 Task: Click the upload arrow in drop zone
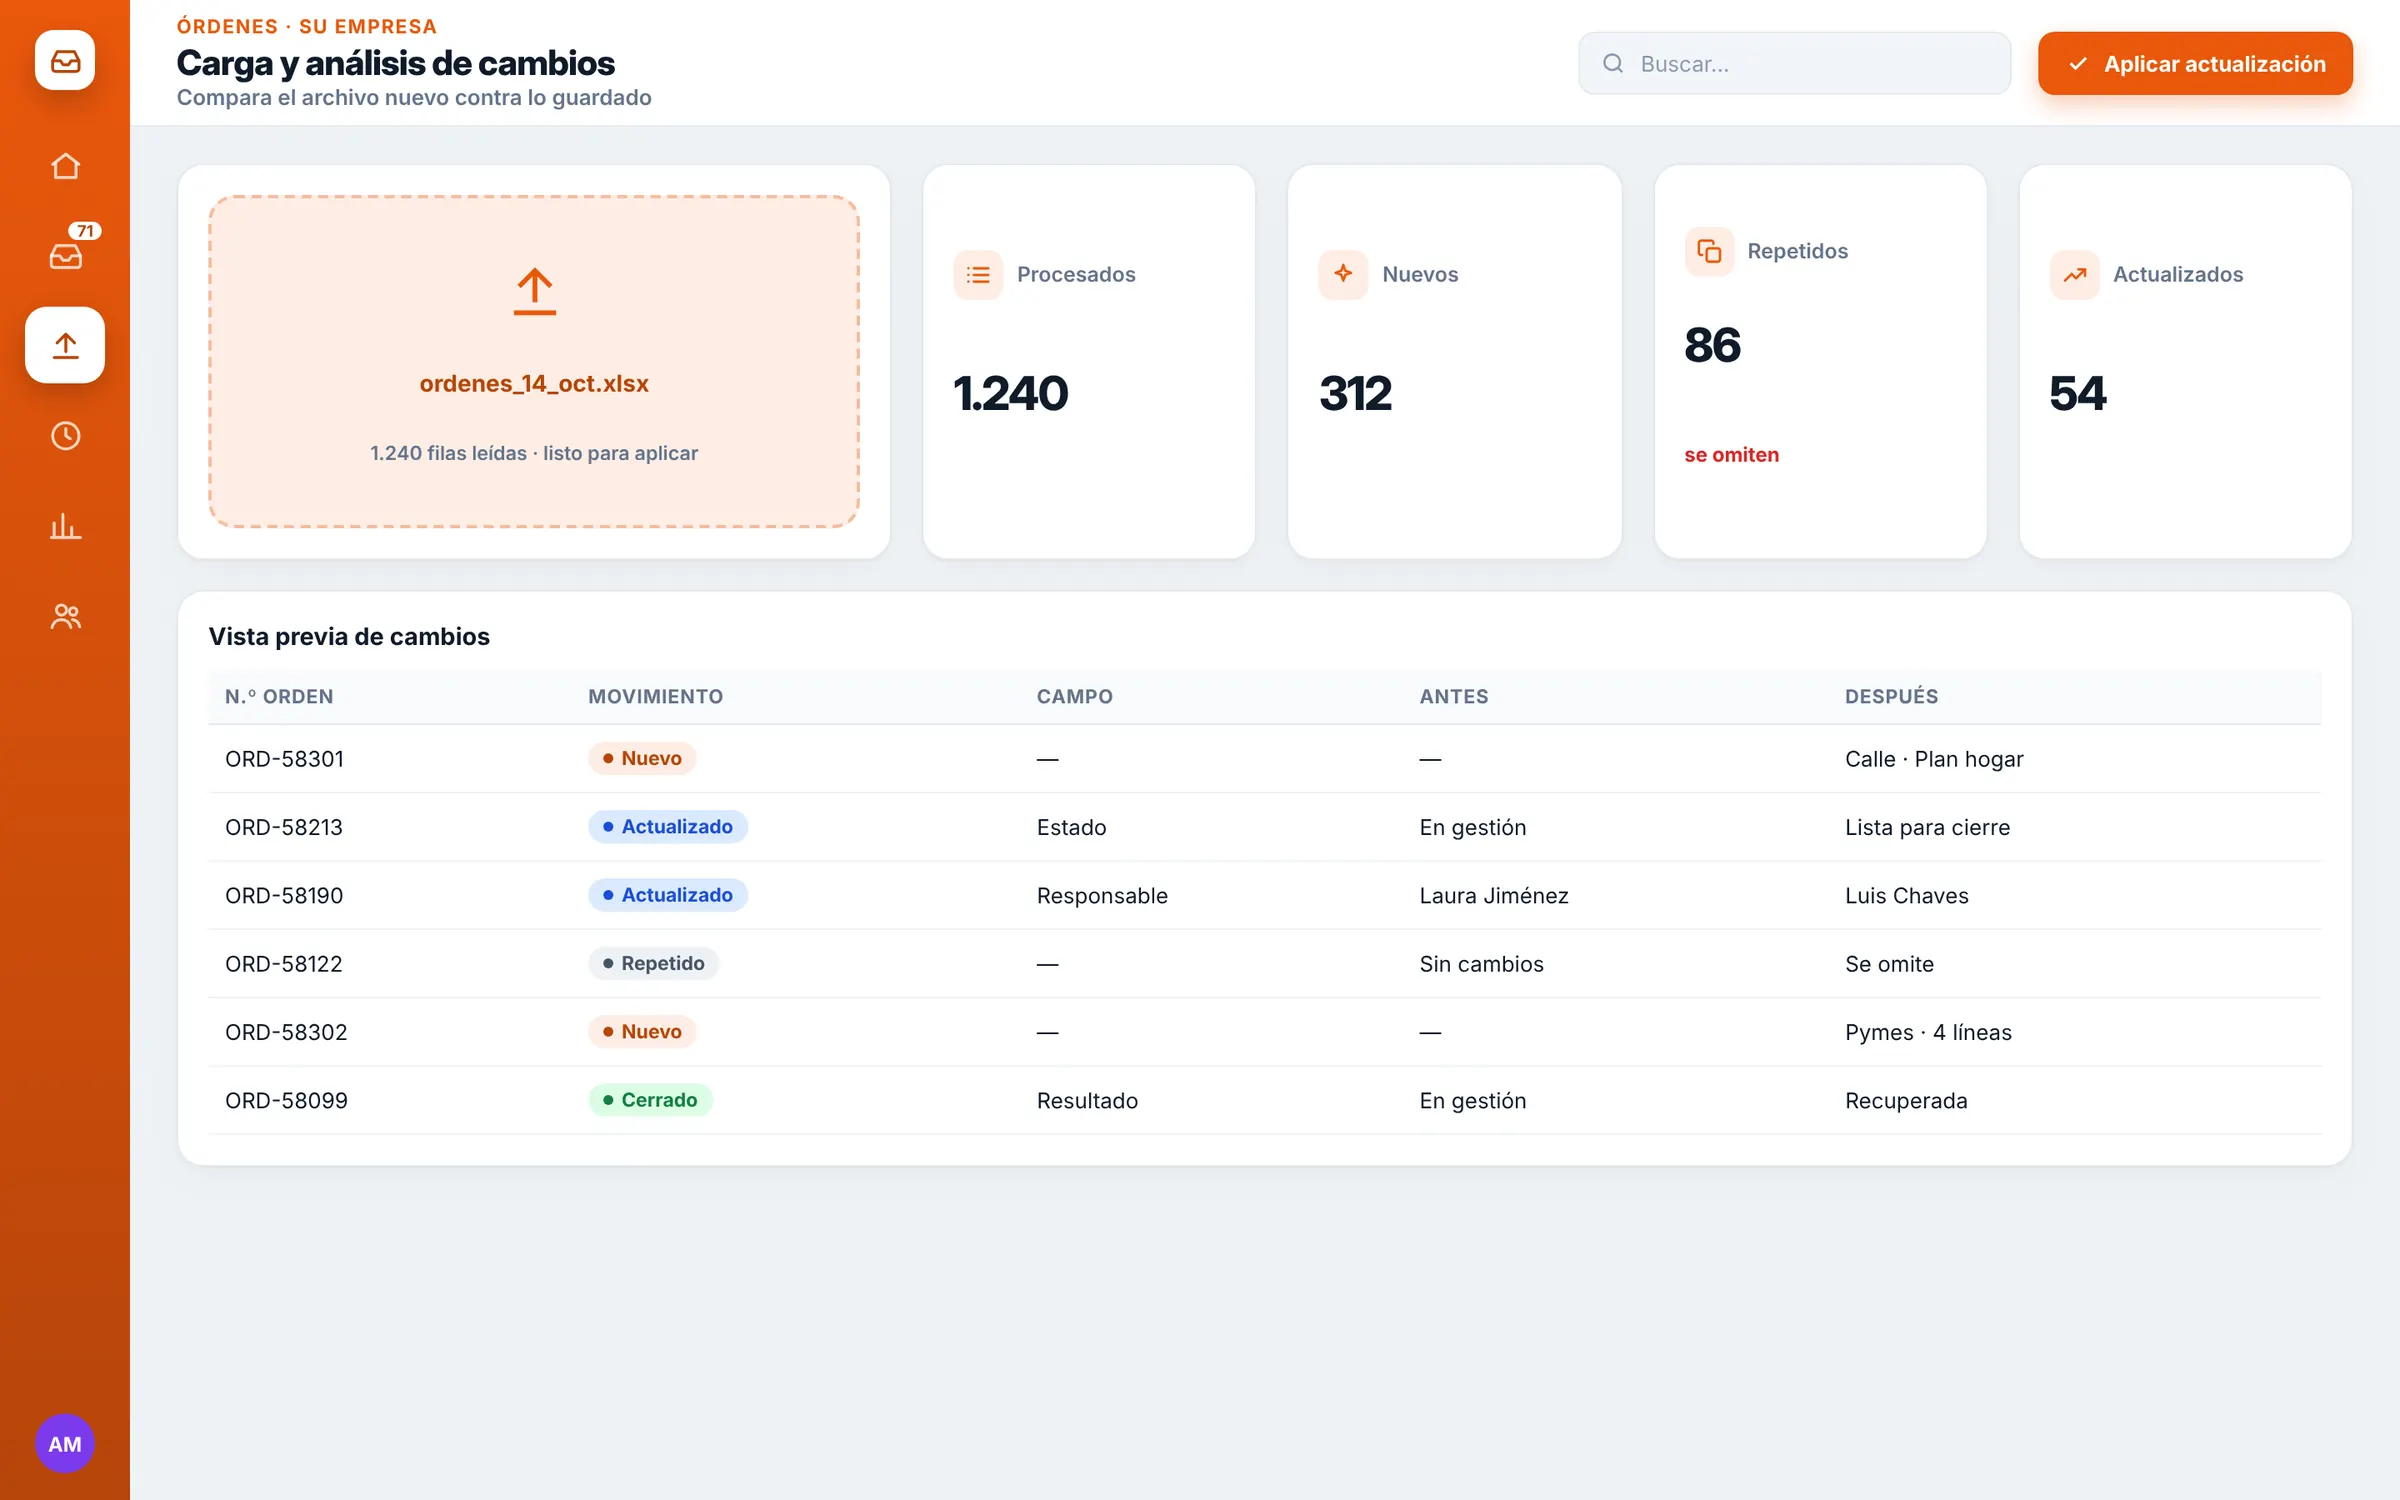pos(534,291)
